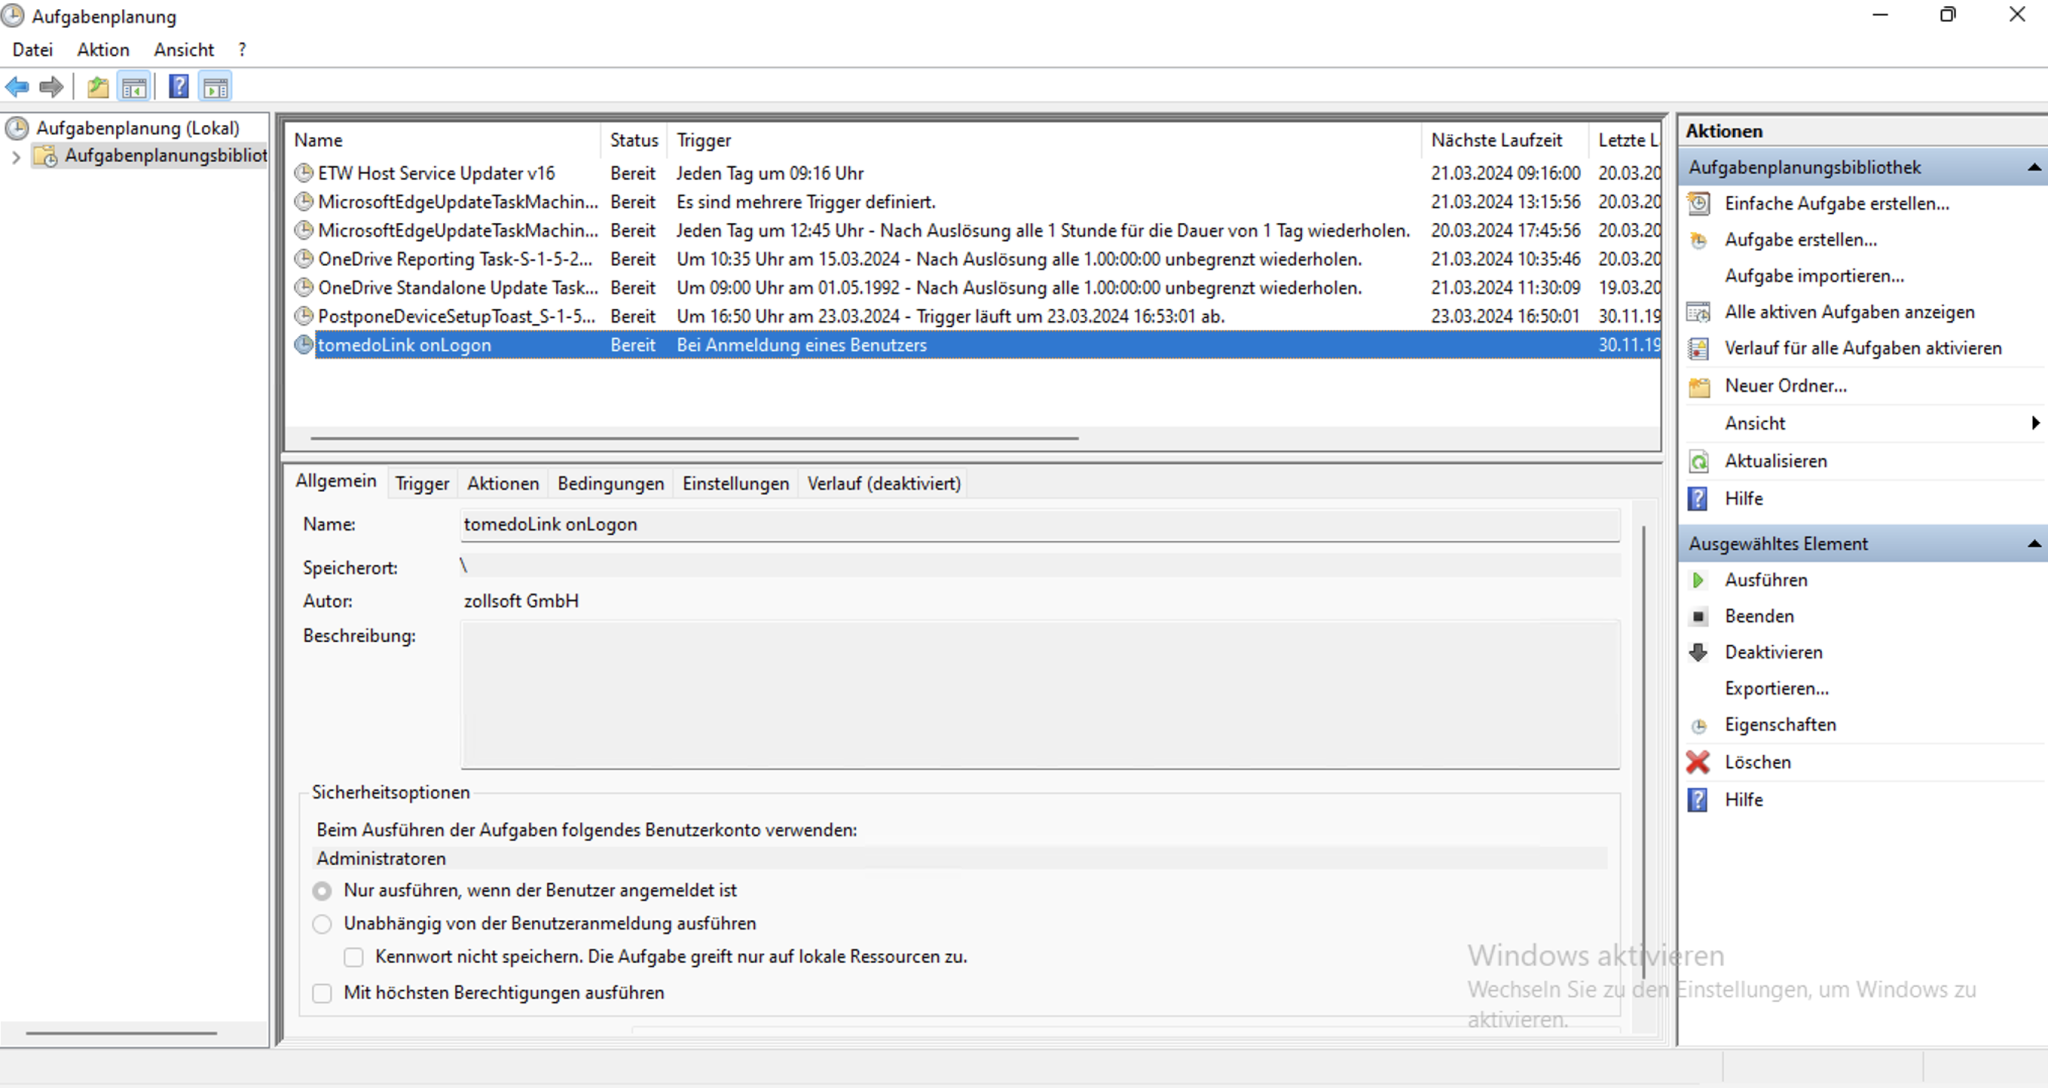Open the Ansicht submenu arrow in Aktionen
Image resolution: width=2048 pixels, height=1088 pixels.
pos(2035,423)
